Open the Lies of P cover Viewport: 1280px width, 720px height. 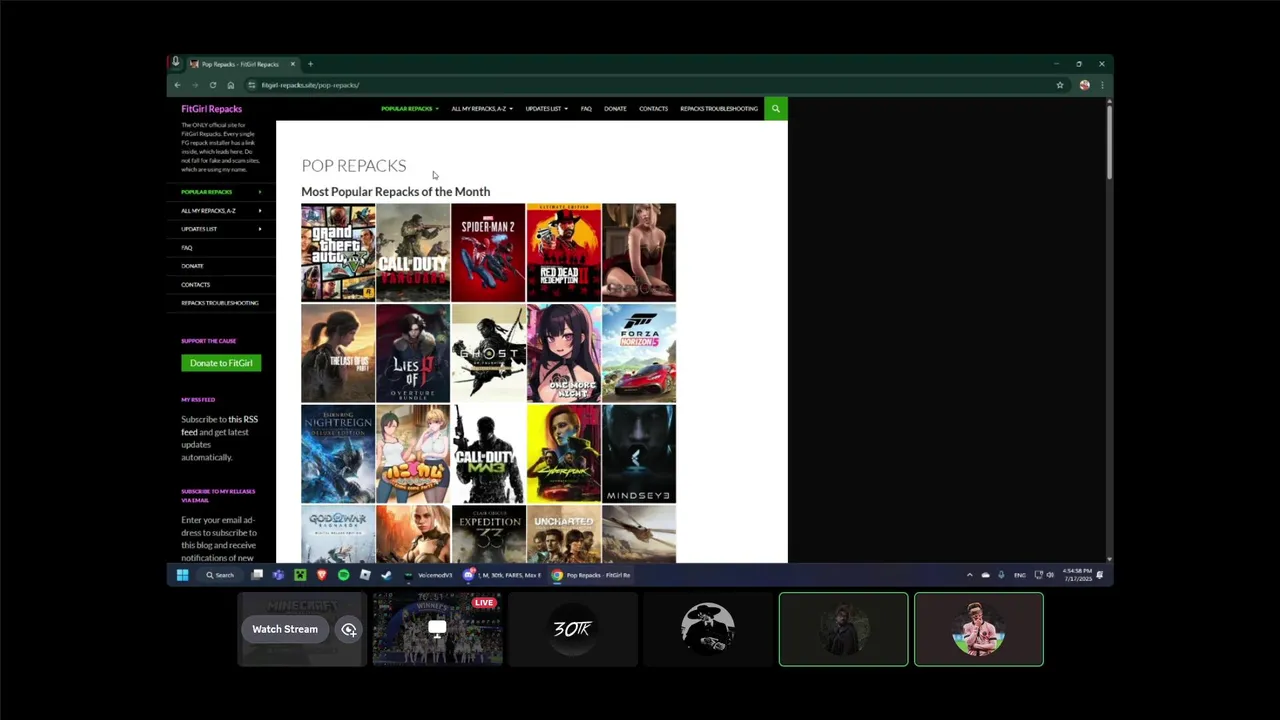pos(413,353)
